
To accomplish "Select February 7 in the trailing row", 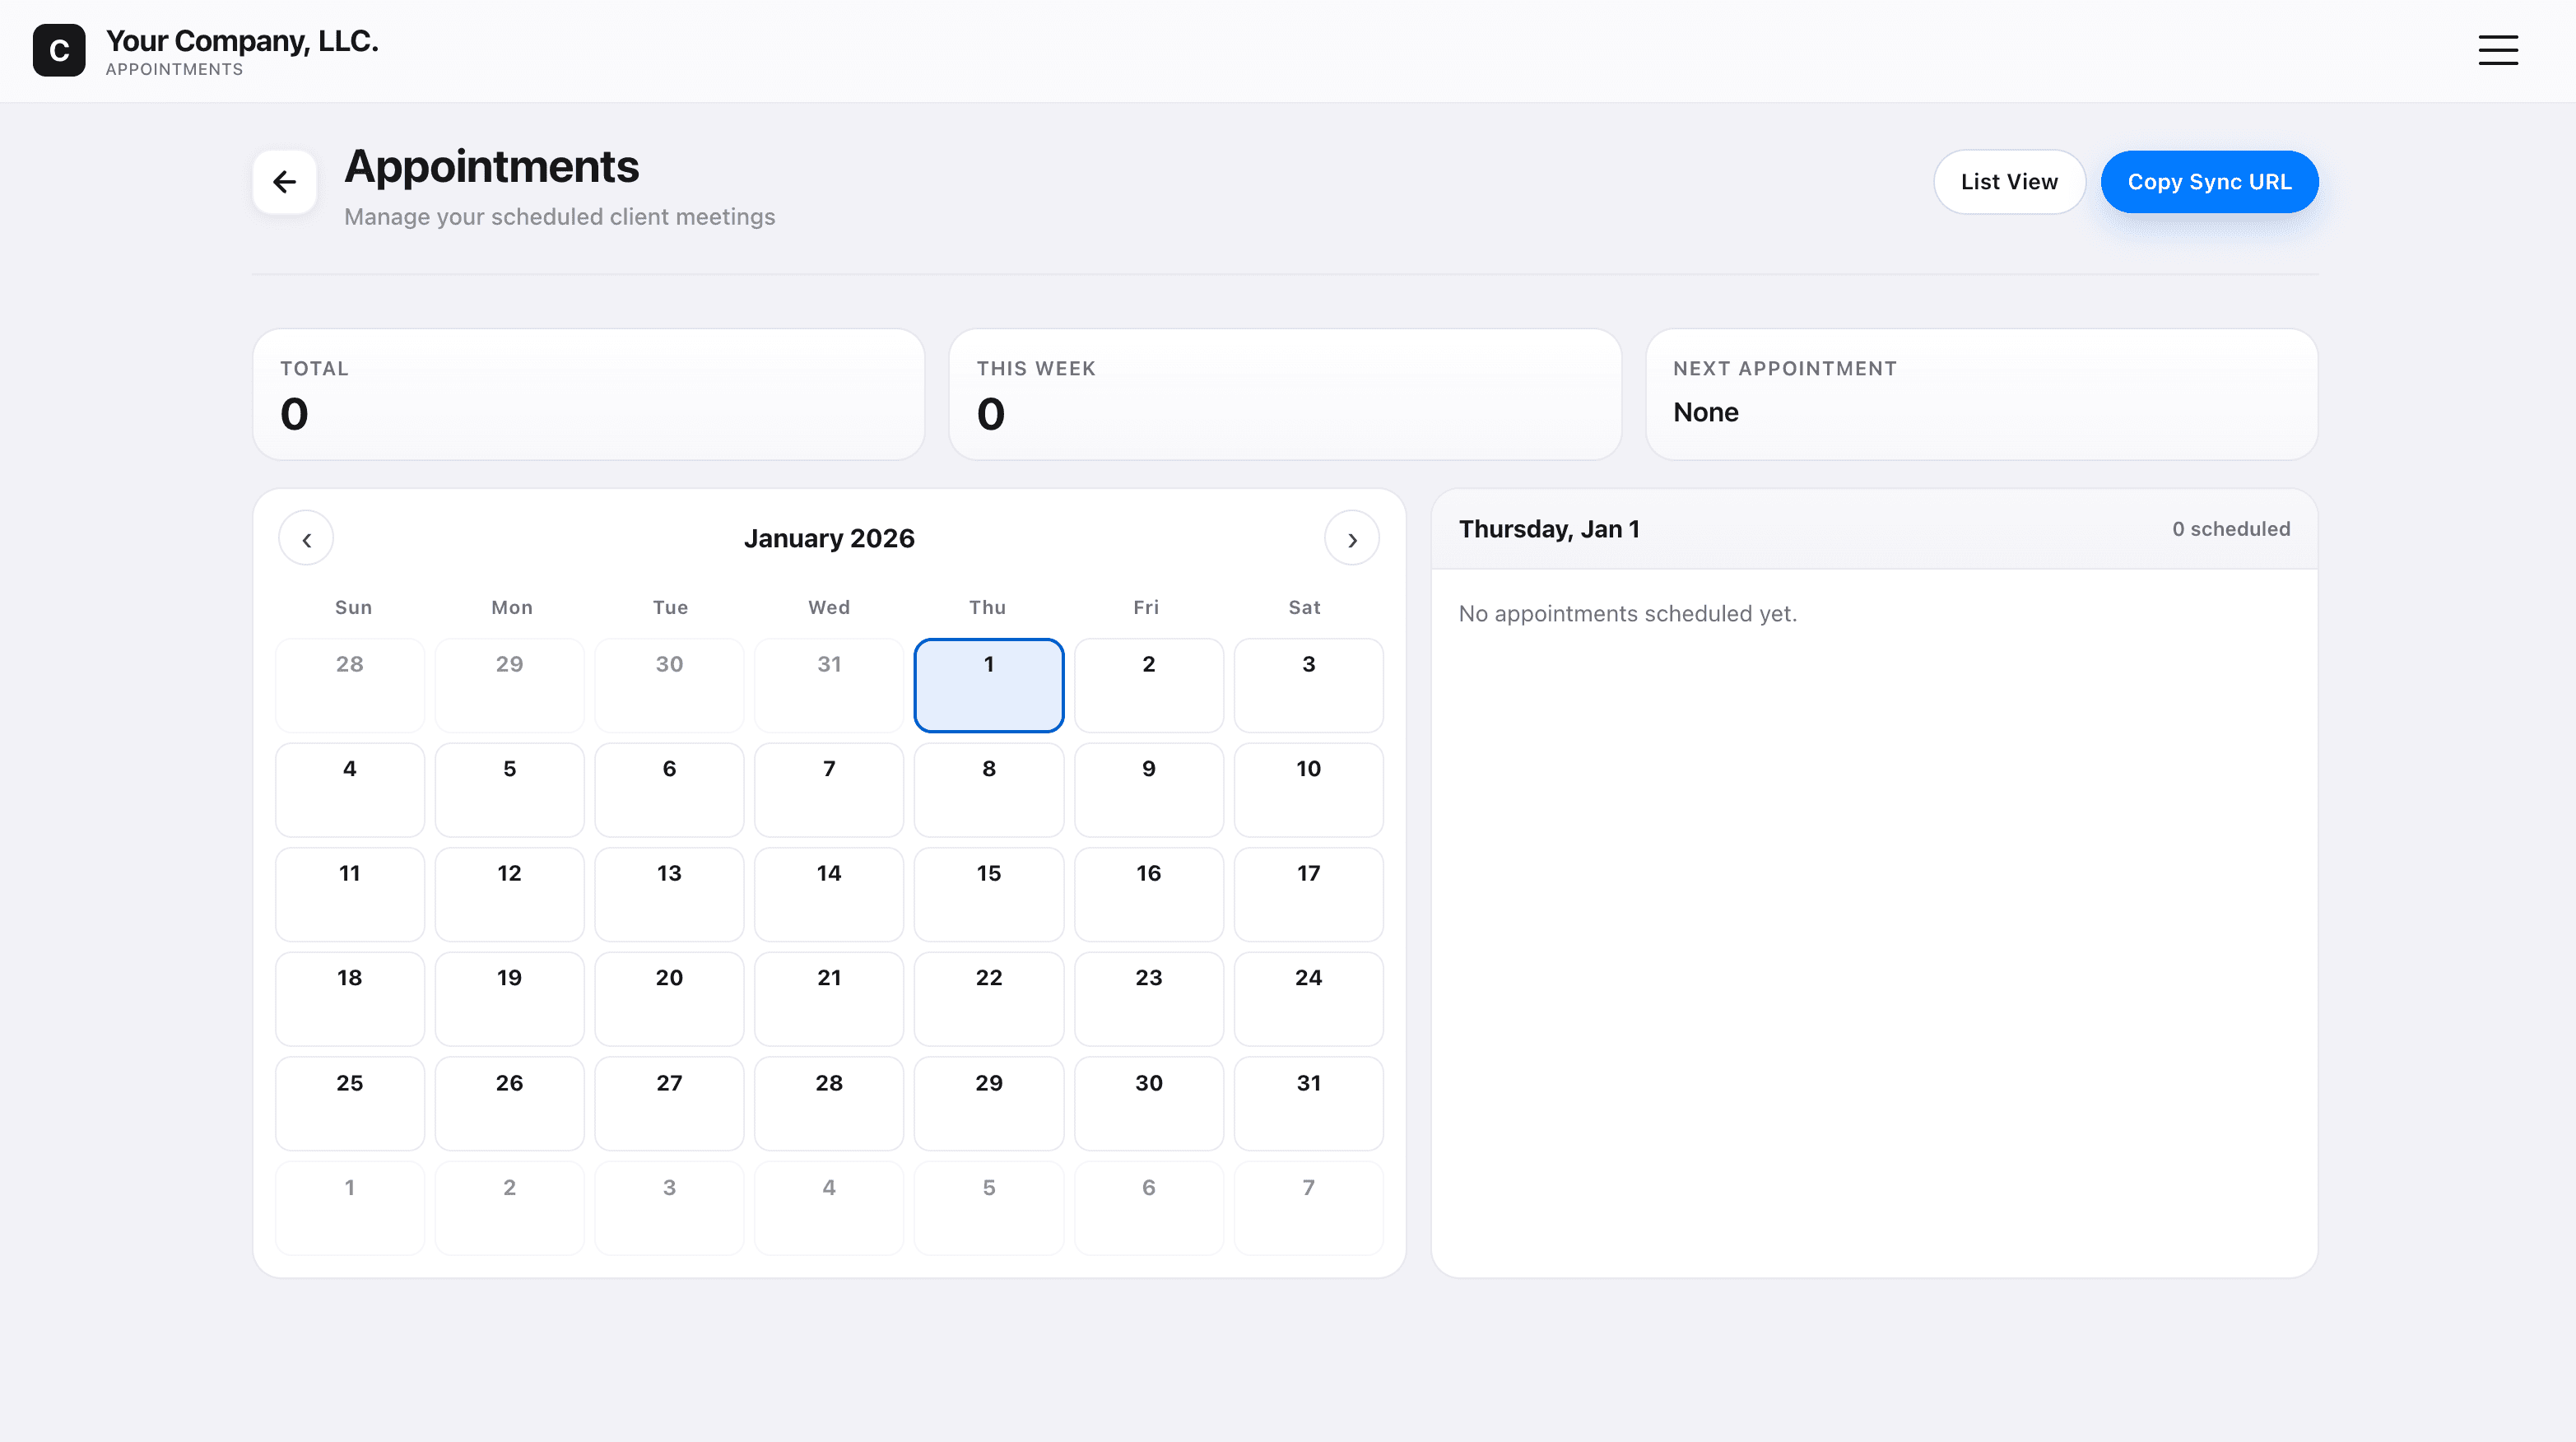I will coord(1308,1208).
